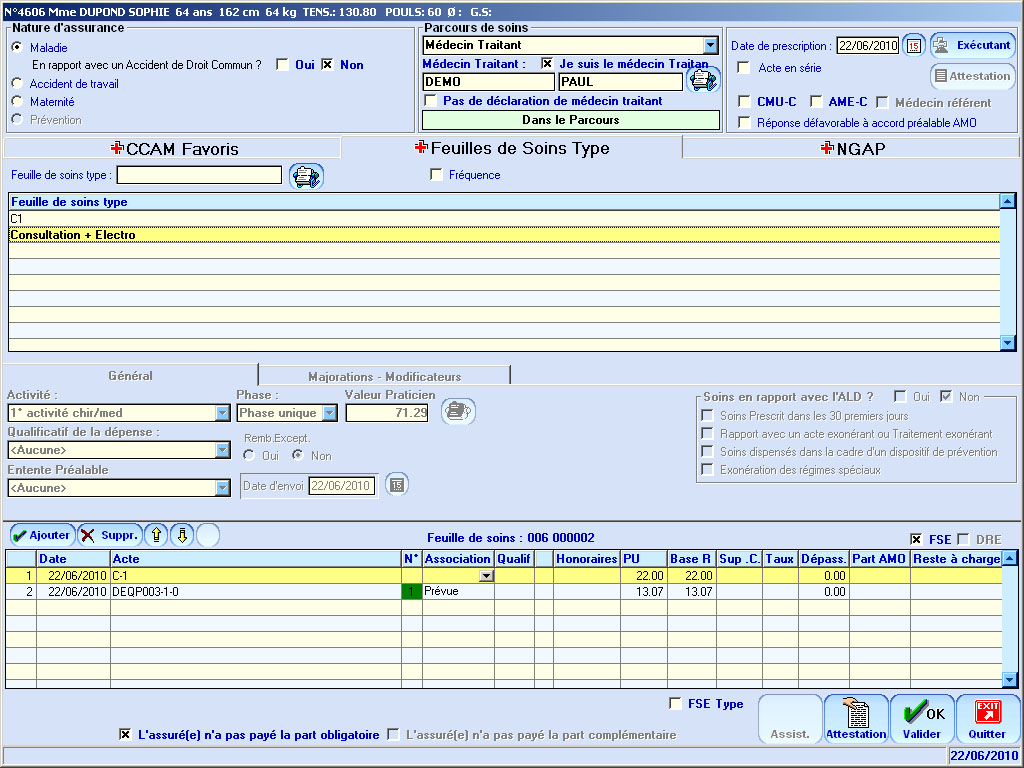Click search icon next to Feuille de soins type
The width and height of the screenshot is (1024, 768).
[x=305, y=176]
